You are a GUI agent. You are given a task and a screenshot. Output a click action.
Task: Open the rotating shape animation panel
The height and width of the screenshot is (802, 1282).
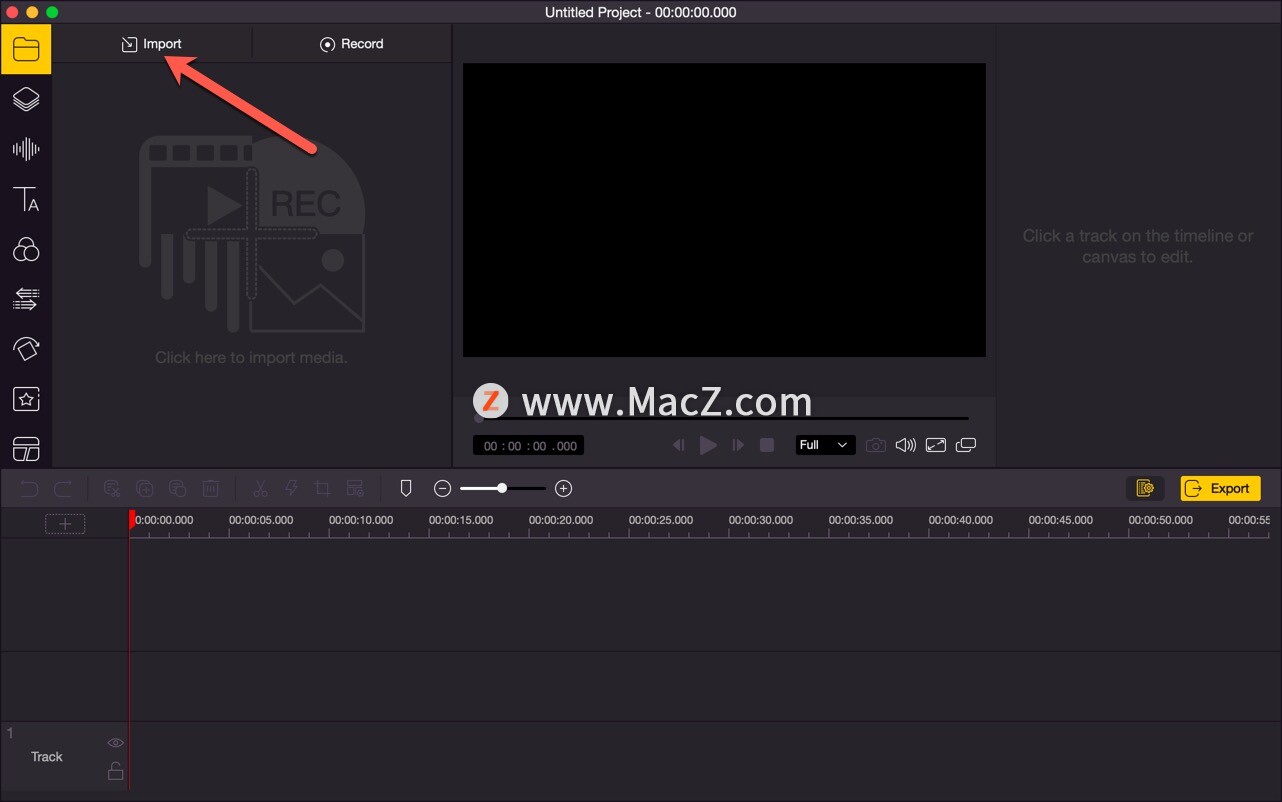(26, 349)
